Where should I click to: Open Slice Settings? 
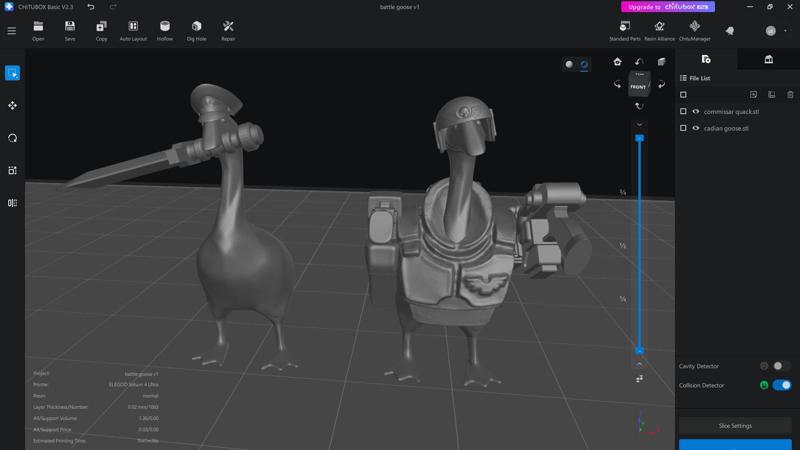click(x=735, y=426)
